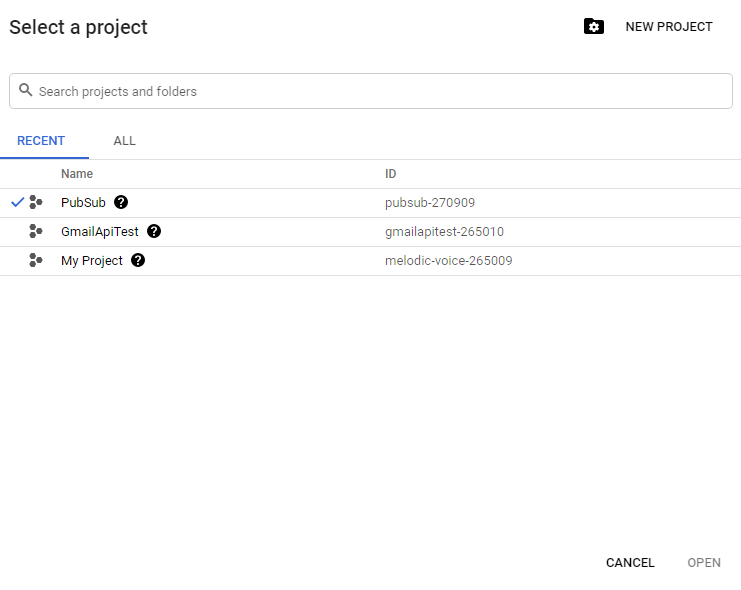The image size is (741, 590).
Task: Switch to the ALL tab
Action: 124,141
